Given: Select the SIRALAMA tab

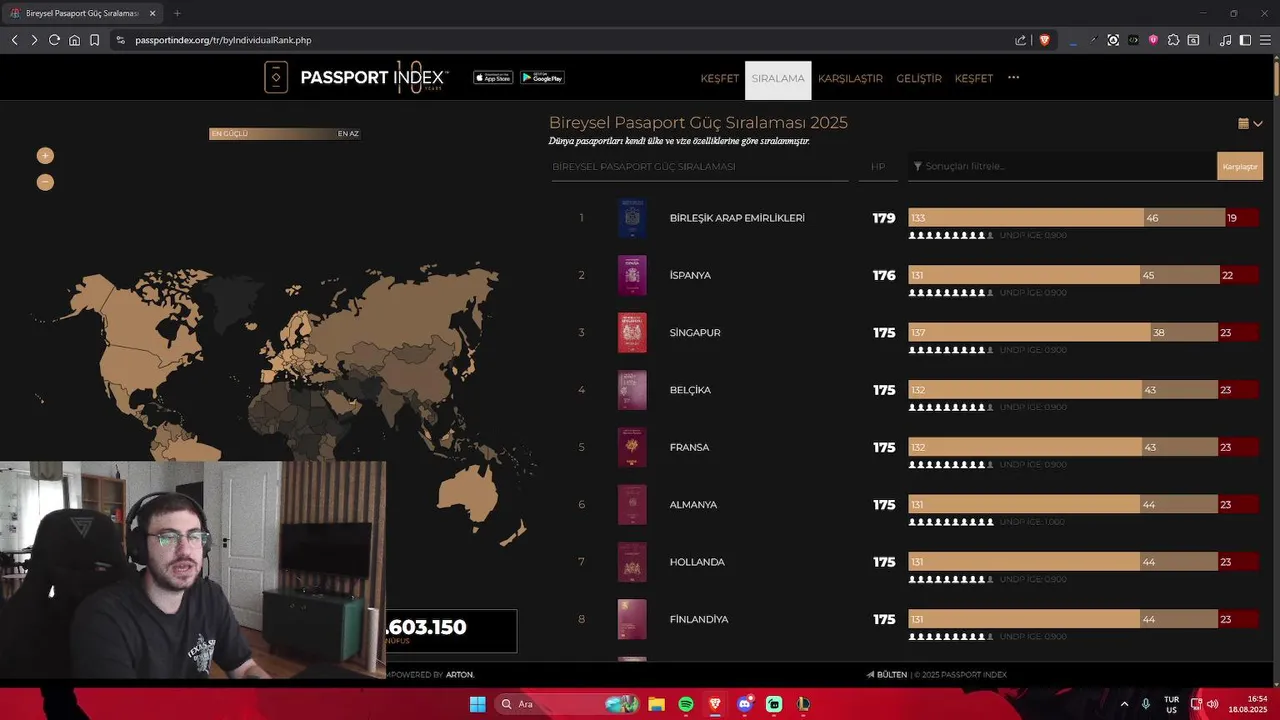Looking at the screenshot, I should [x=778, y=79].
